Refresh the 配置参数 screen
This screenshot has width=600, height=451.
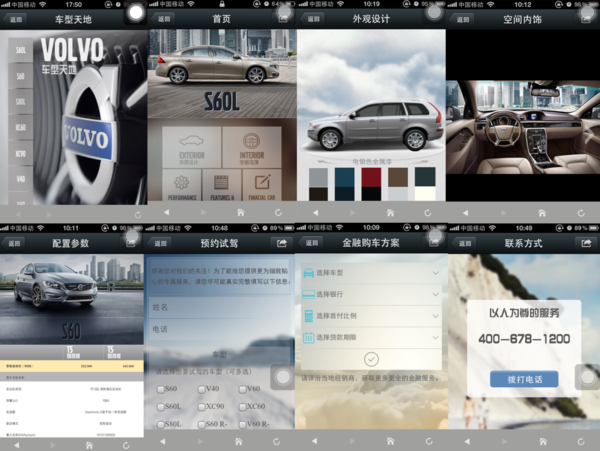[x=126, y=445]
